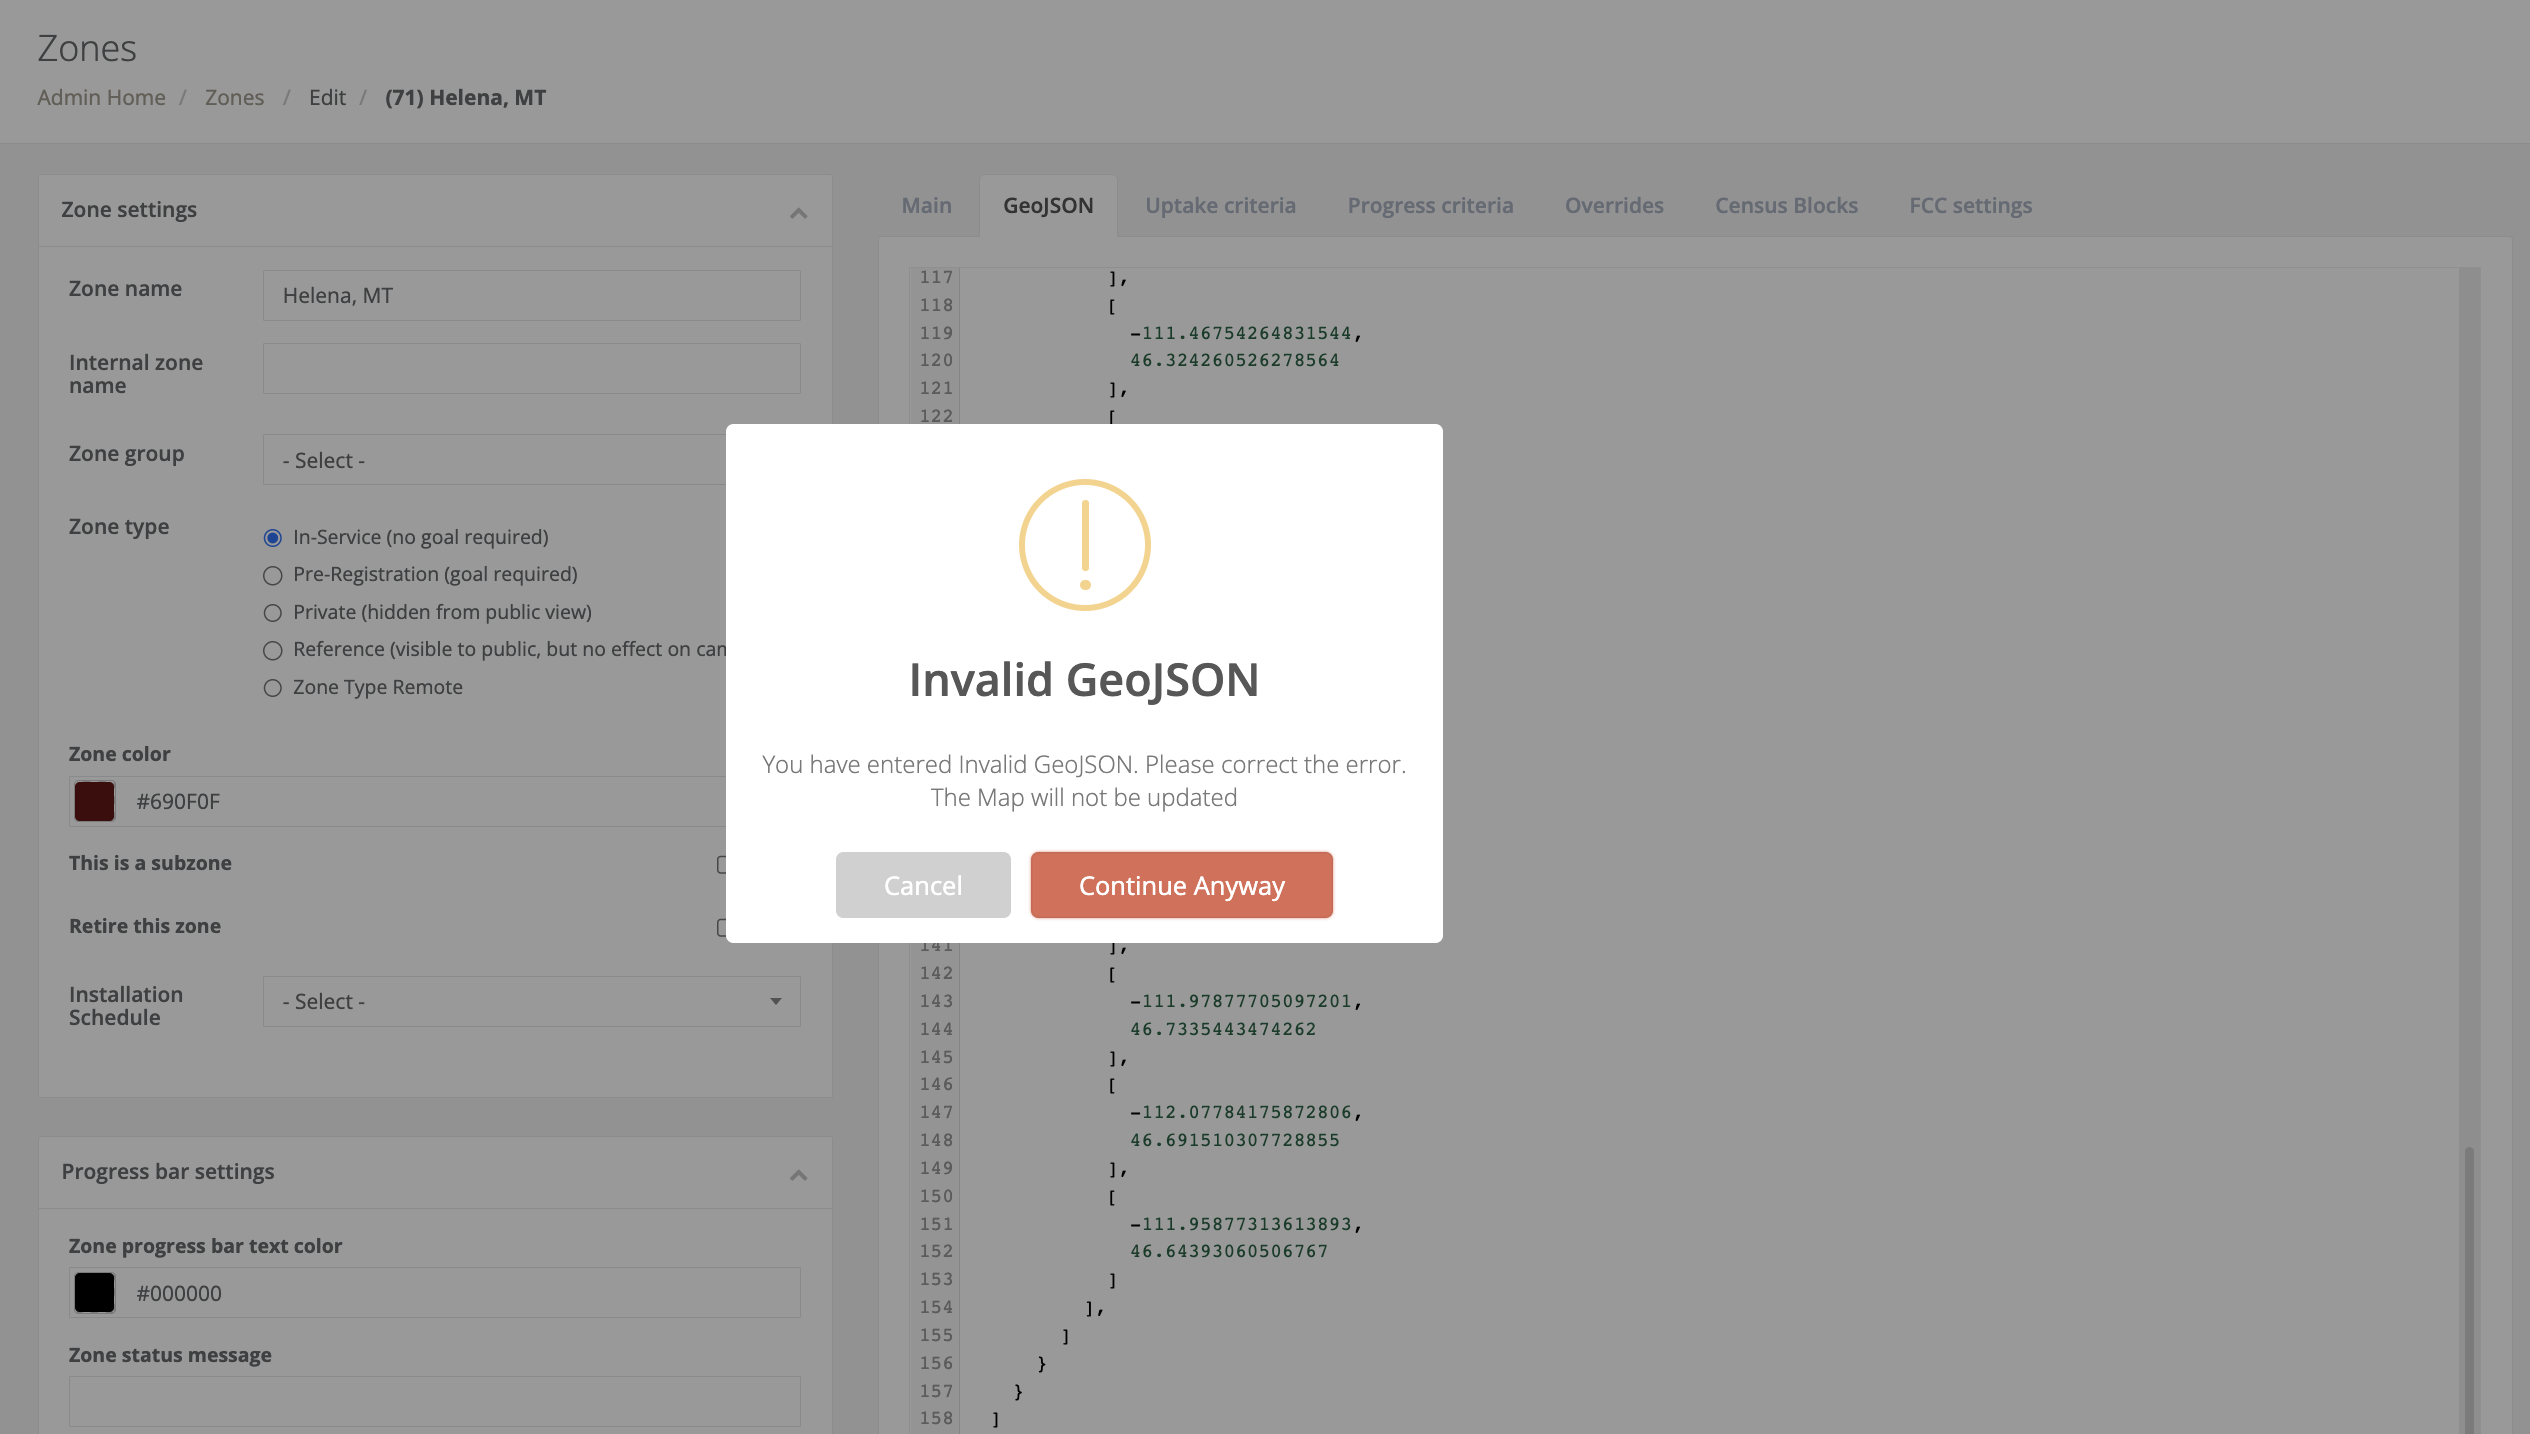
Task: Click the warning exclamation icon in the dialog
Action: 1083,544
